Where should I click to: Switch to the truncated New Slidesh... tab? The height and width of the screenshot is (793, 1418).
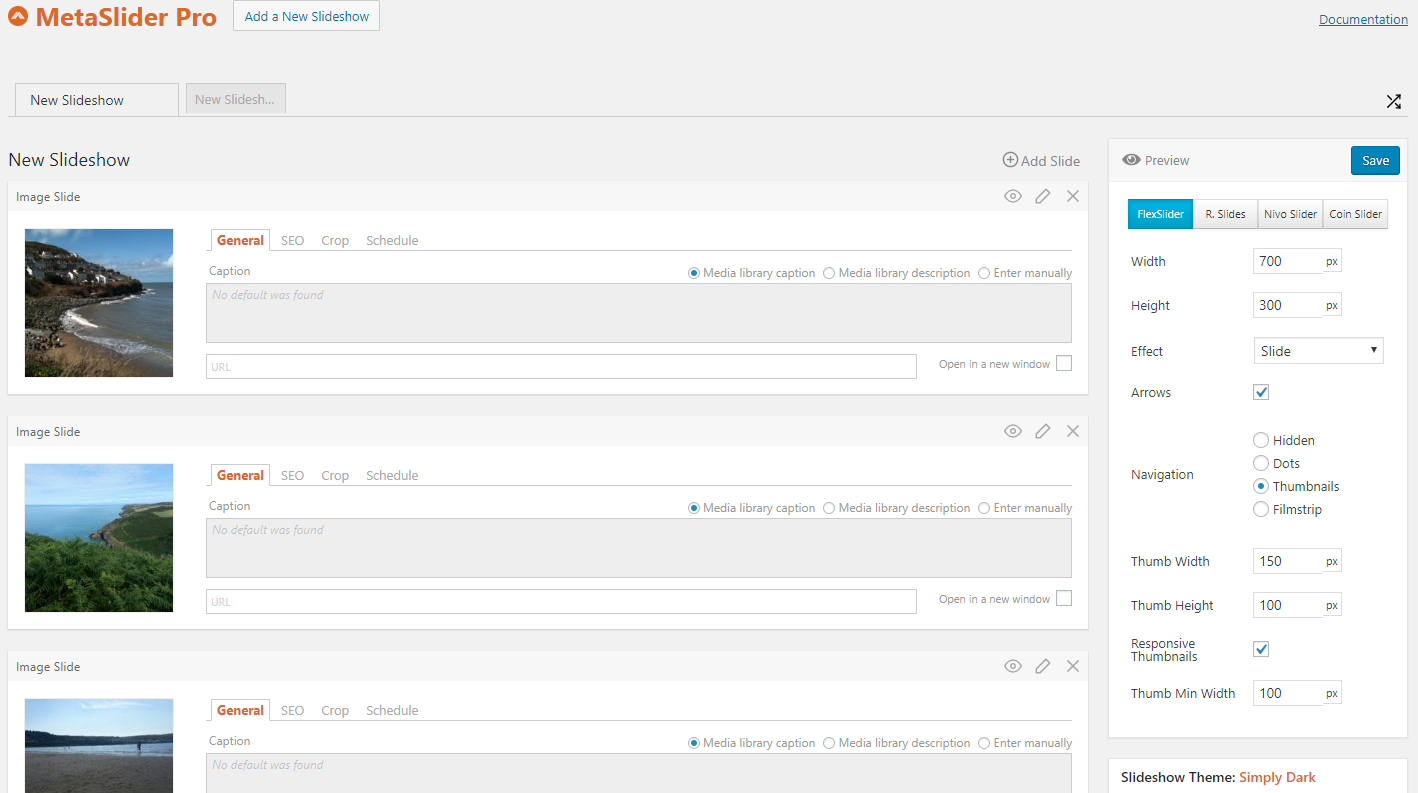click(236, 99)
